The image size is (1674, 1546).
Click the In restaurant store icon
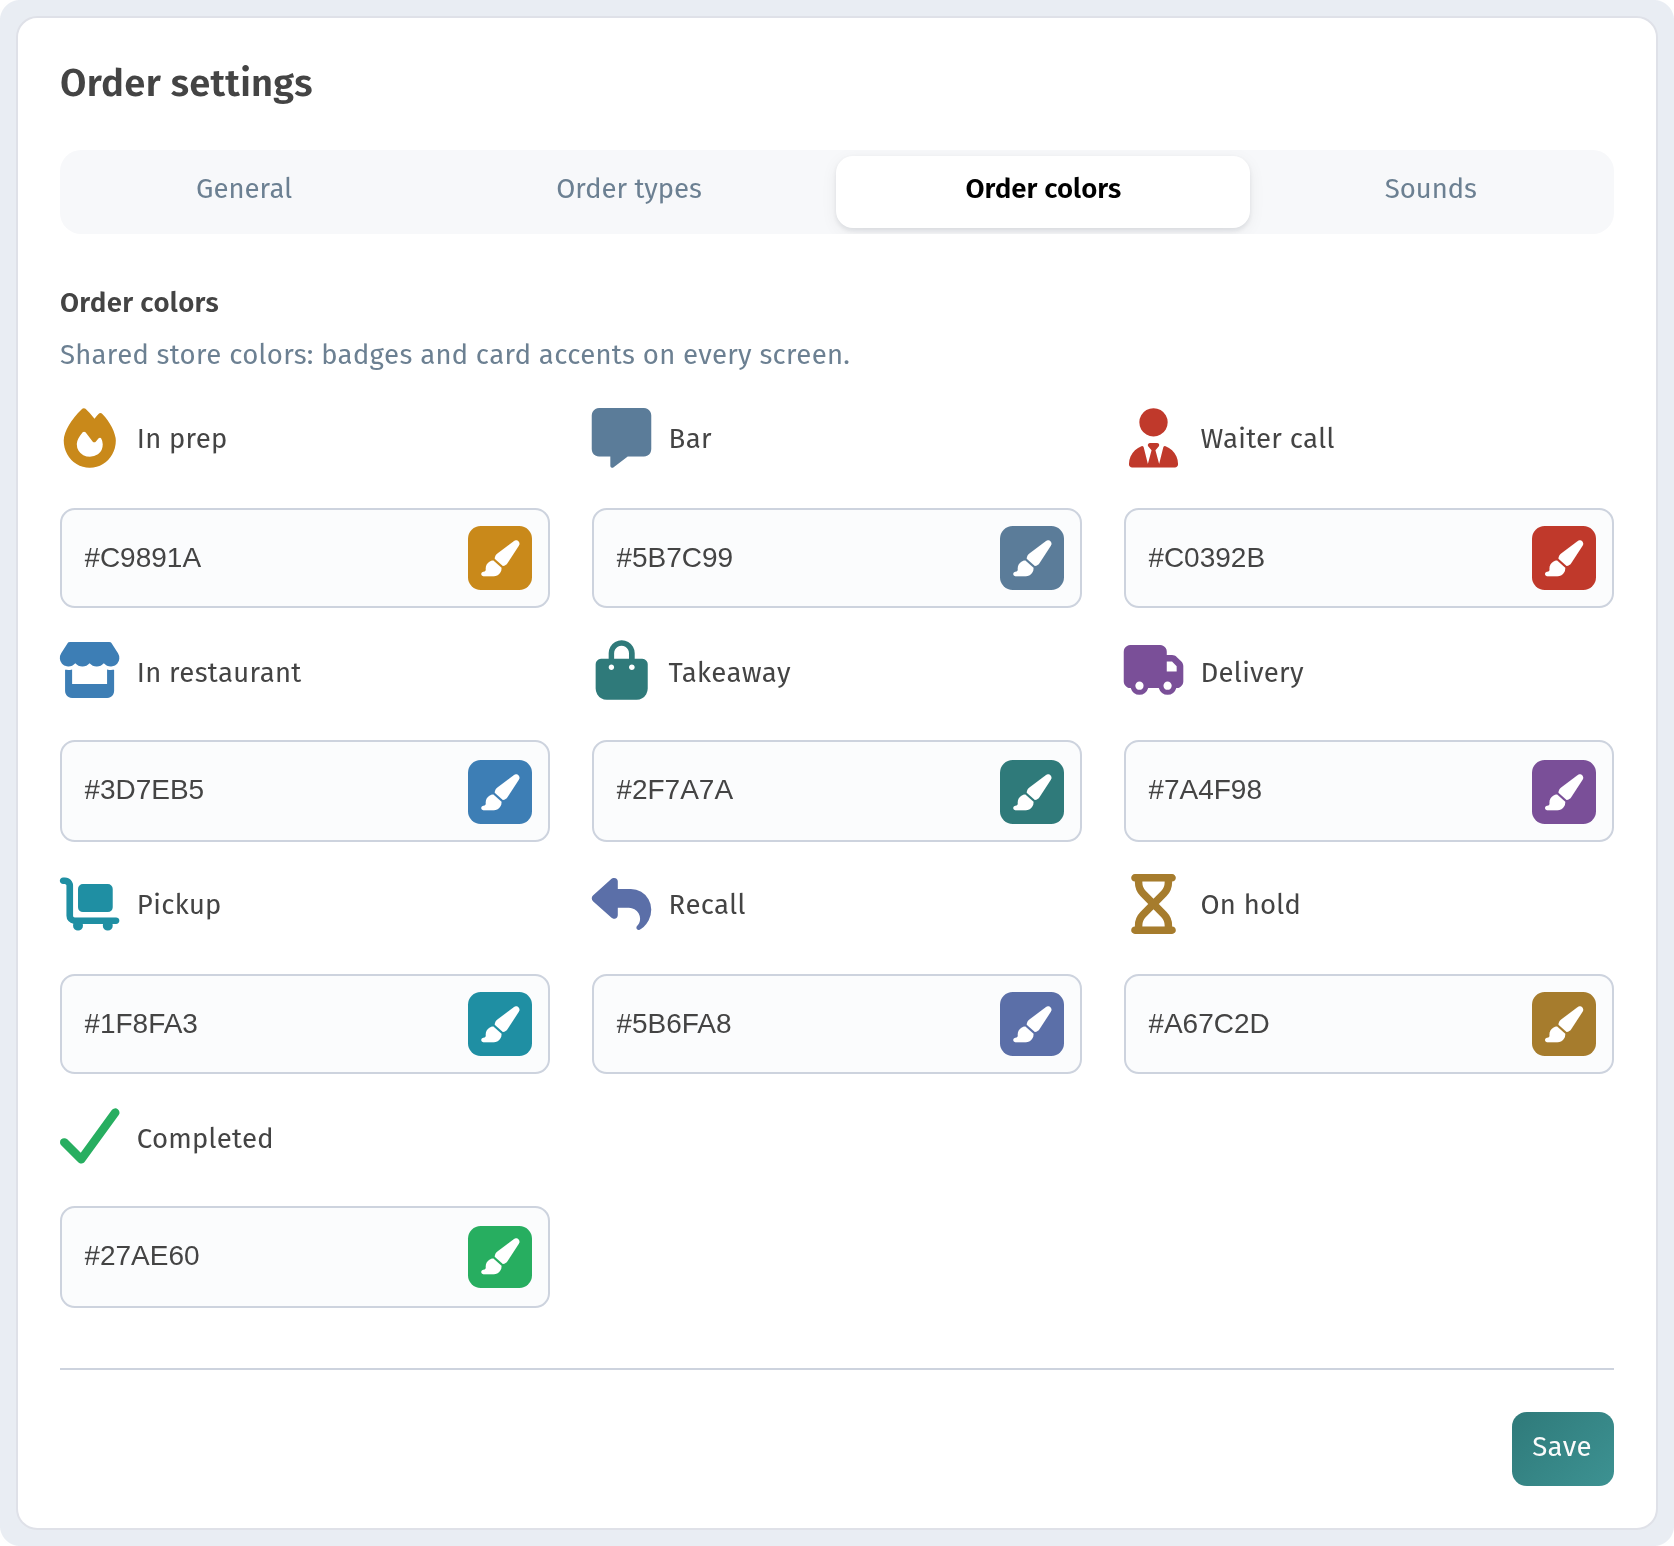pyautogui.click(x=90, y=670)
